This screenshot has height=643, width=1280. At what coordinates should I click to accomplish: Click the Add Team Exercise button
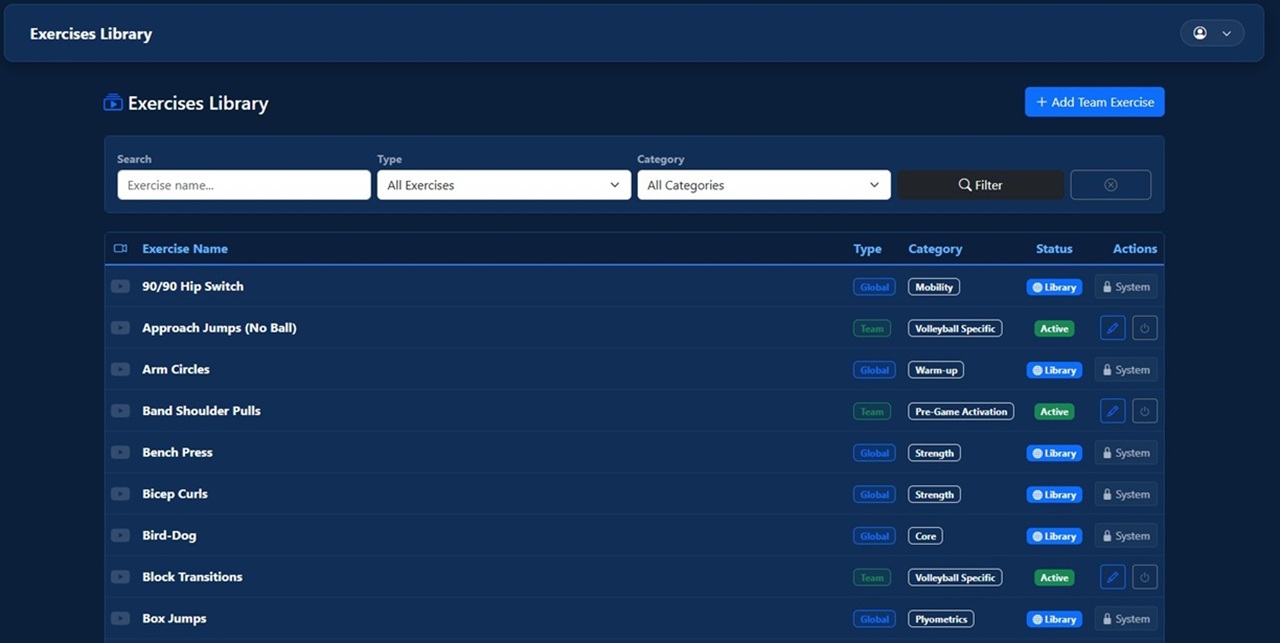pyautogui.click(x=1094, y=101)
